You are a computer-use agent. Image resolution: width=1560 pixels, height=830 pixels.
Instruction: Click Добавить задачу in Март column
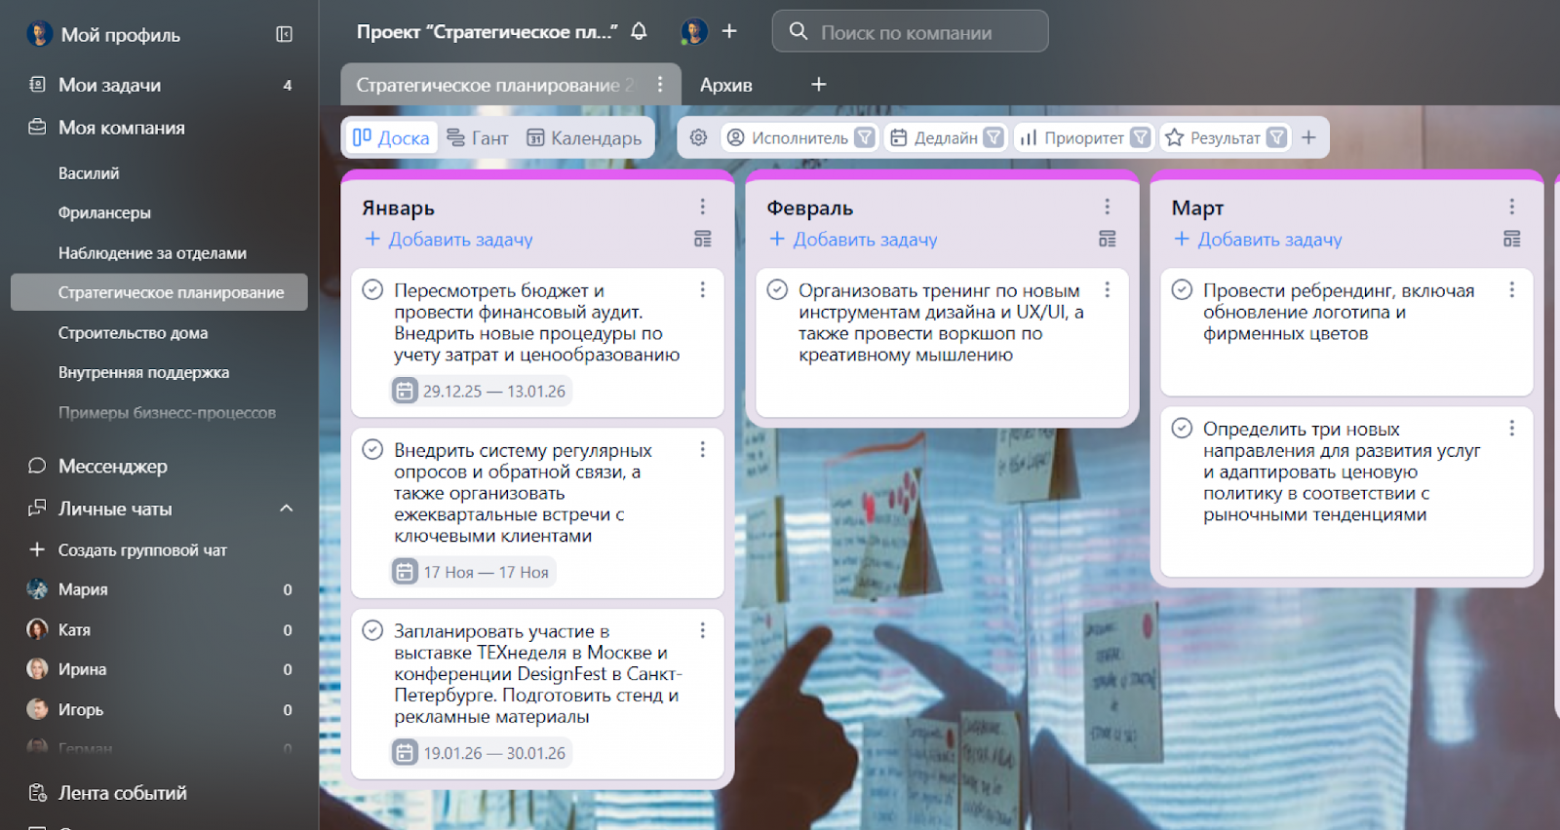click(x=1258, y=240)
